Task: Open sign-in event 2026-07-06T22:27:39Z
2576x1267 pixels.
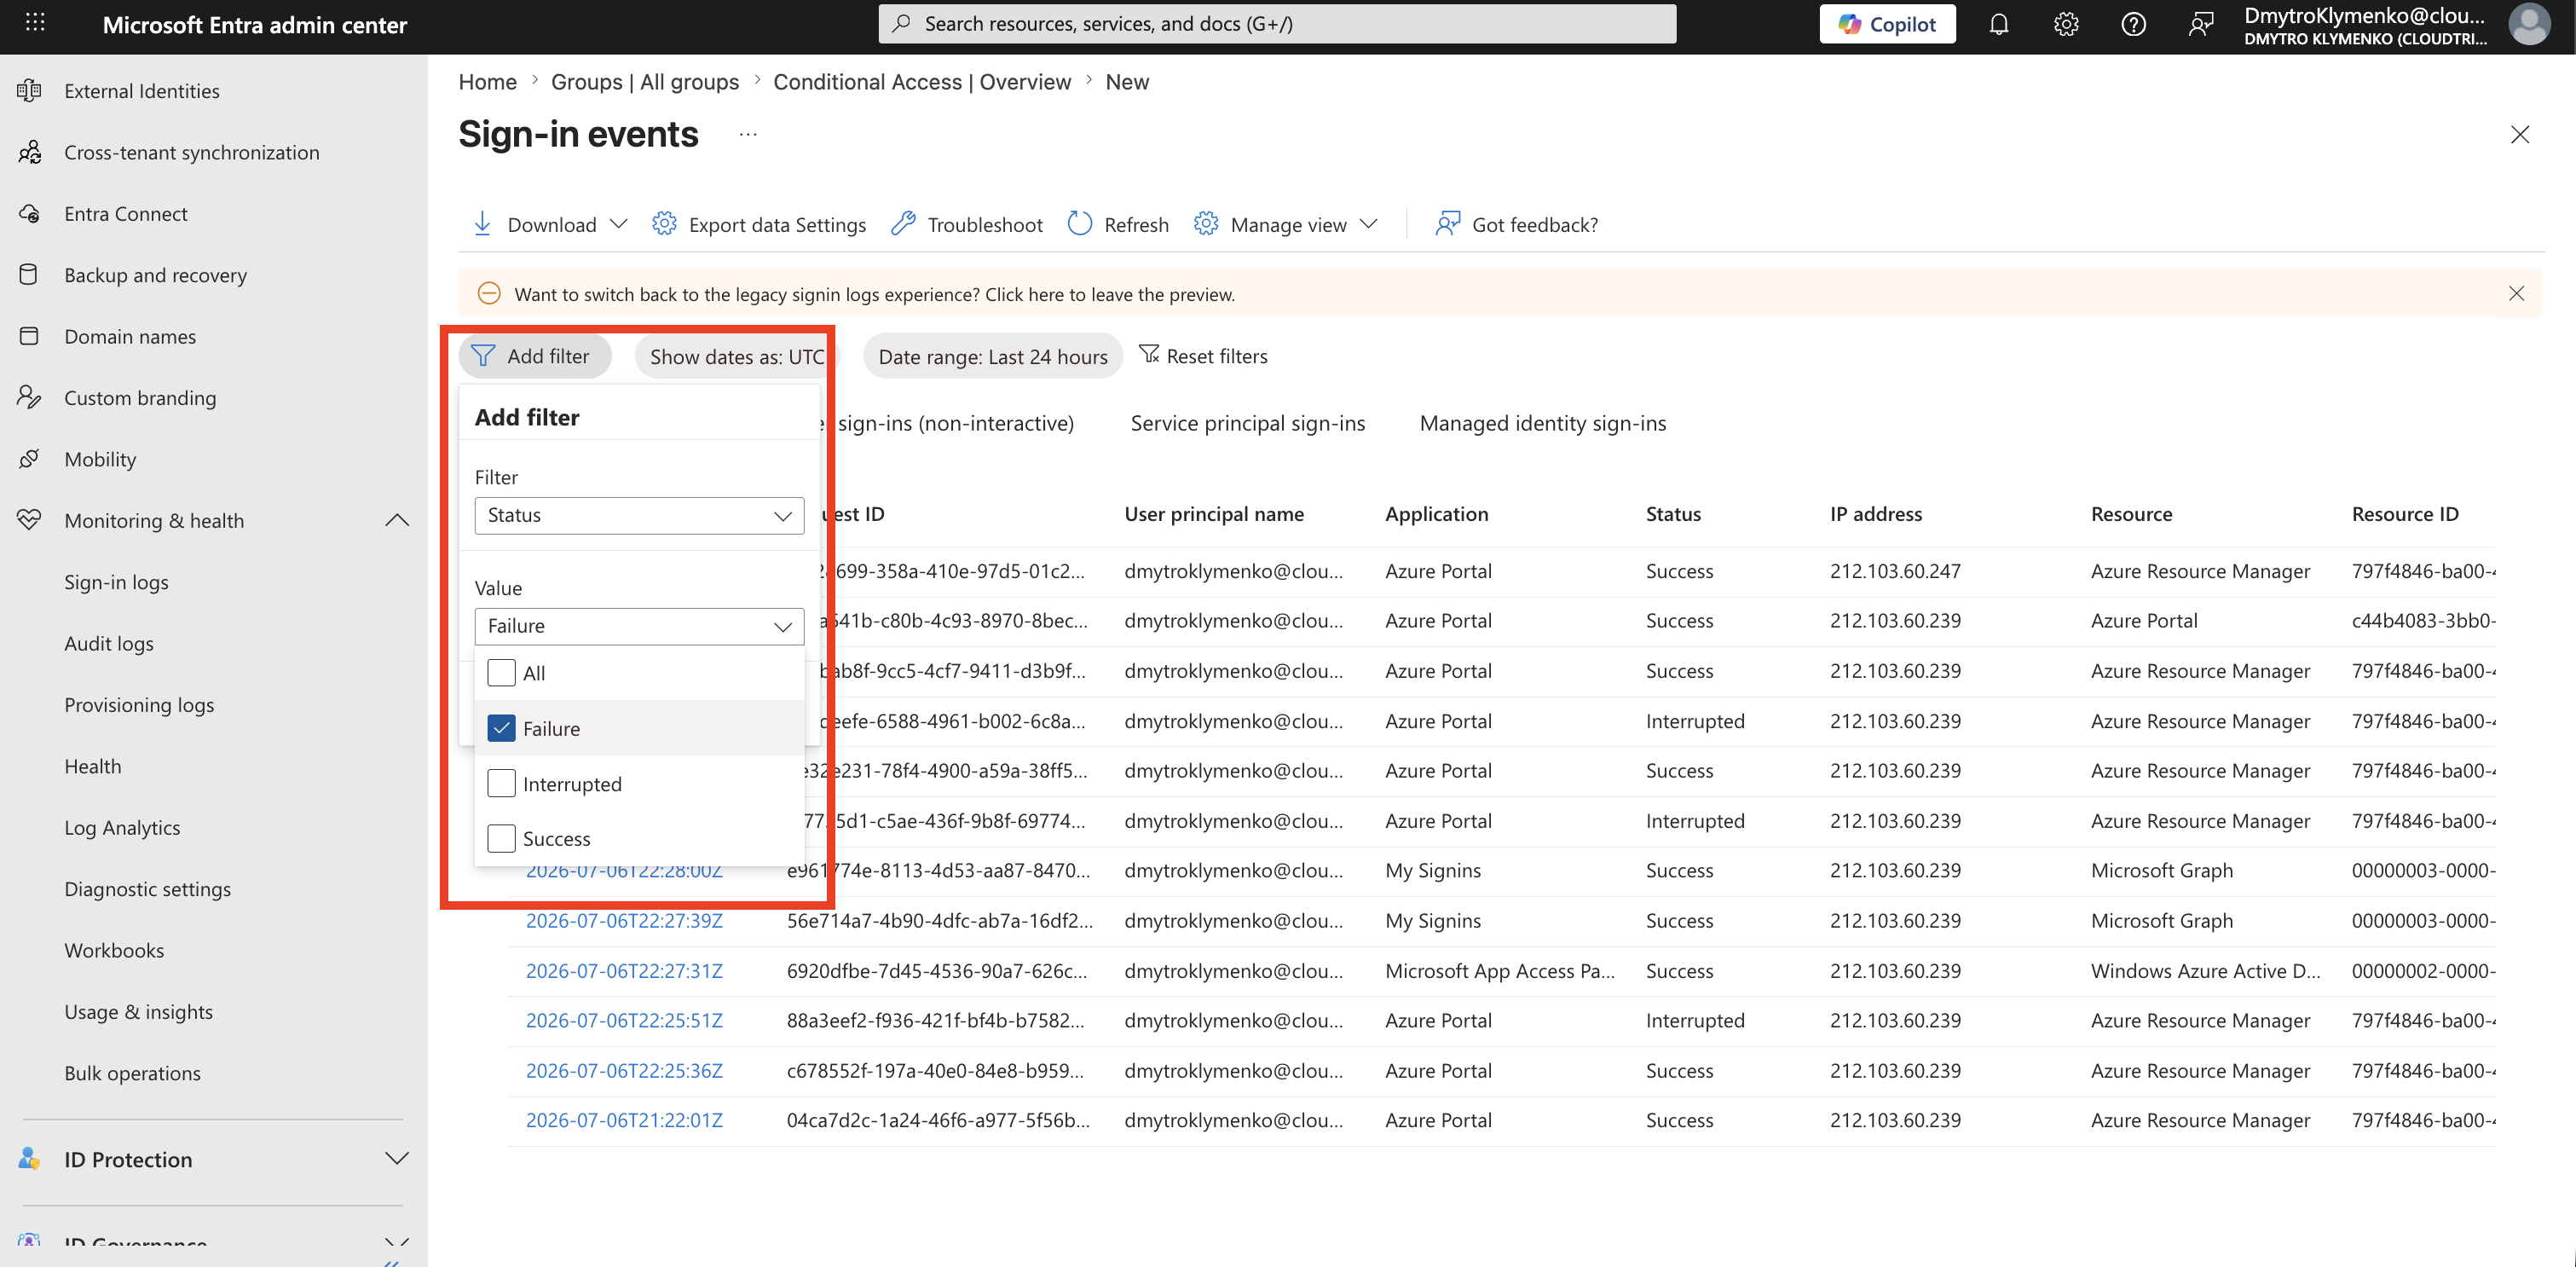Action: pyautogui.click(x=624, y=921)
